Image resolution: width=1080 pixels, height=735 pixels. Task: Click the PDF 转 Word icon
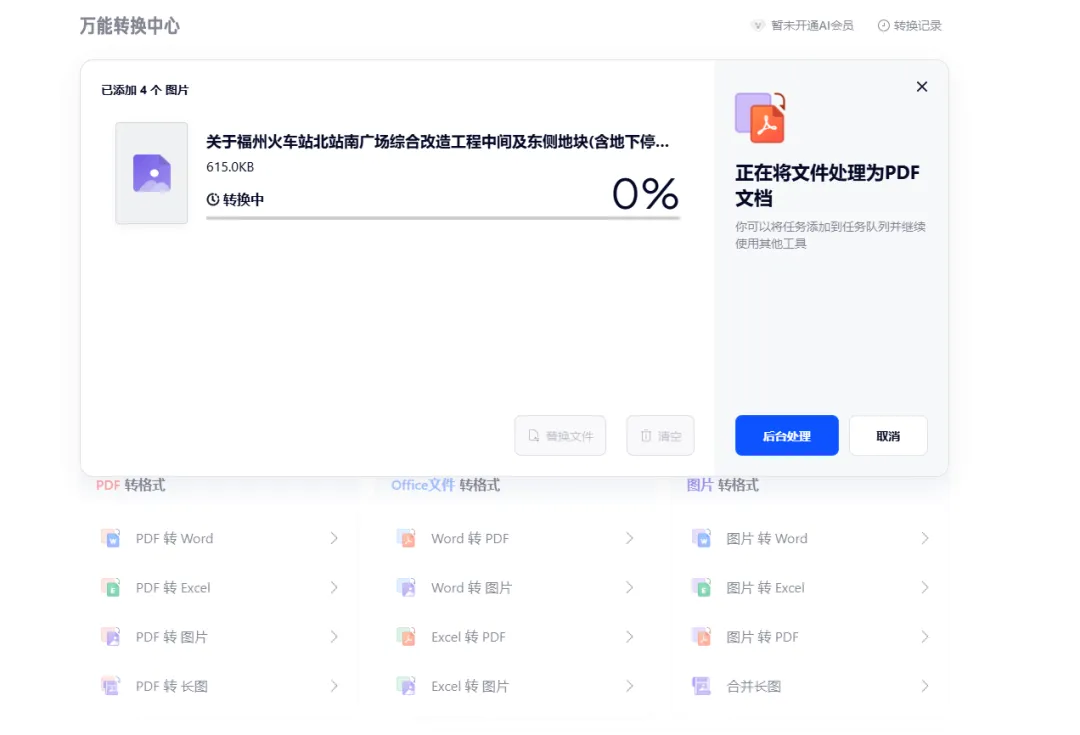pos(111,538)
